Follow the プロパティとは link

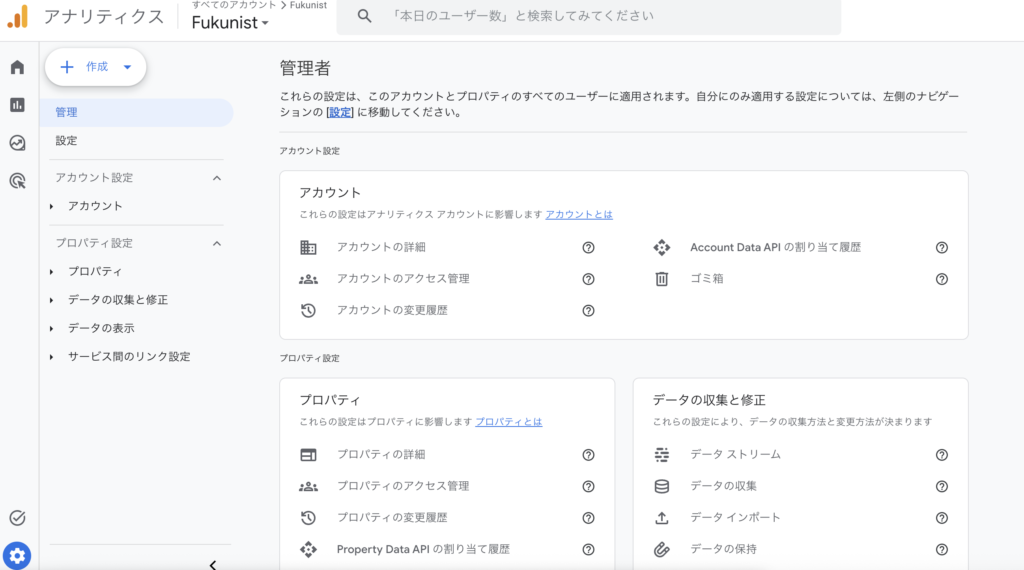[x=509, y=422]
